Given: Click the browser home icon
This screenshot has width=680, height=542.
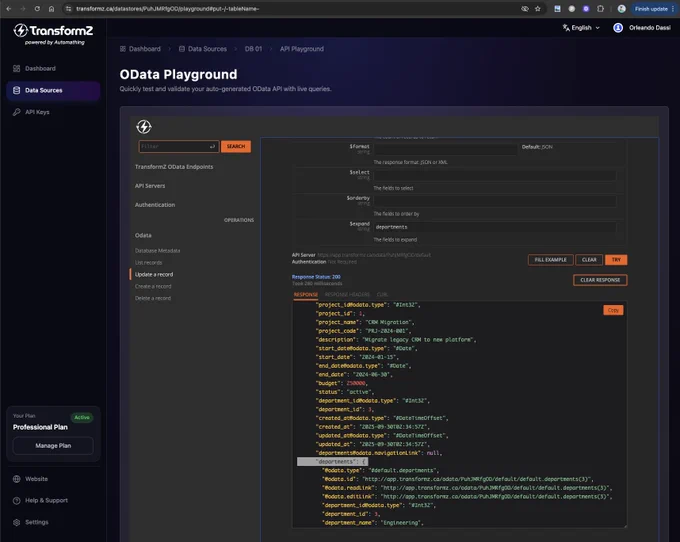Looking at the screenshot, I should tap(51, 9).
